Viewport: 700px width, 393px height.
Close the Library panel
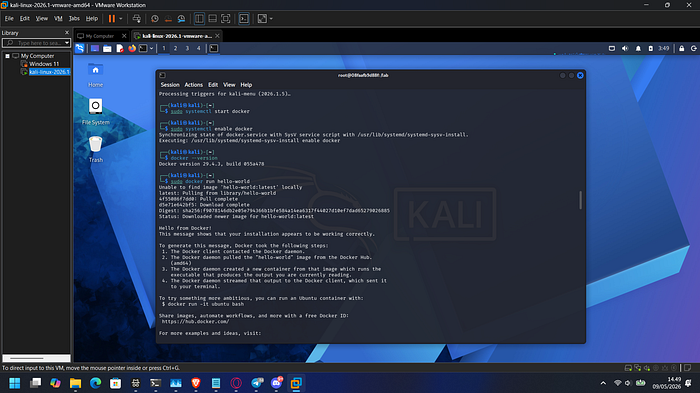tap(67, 33)
